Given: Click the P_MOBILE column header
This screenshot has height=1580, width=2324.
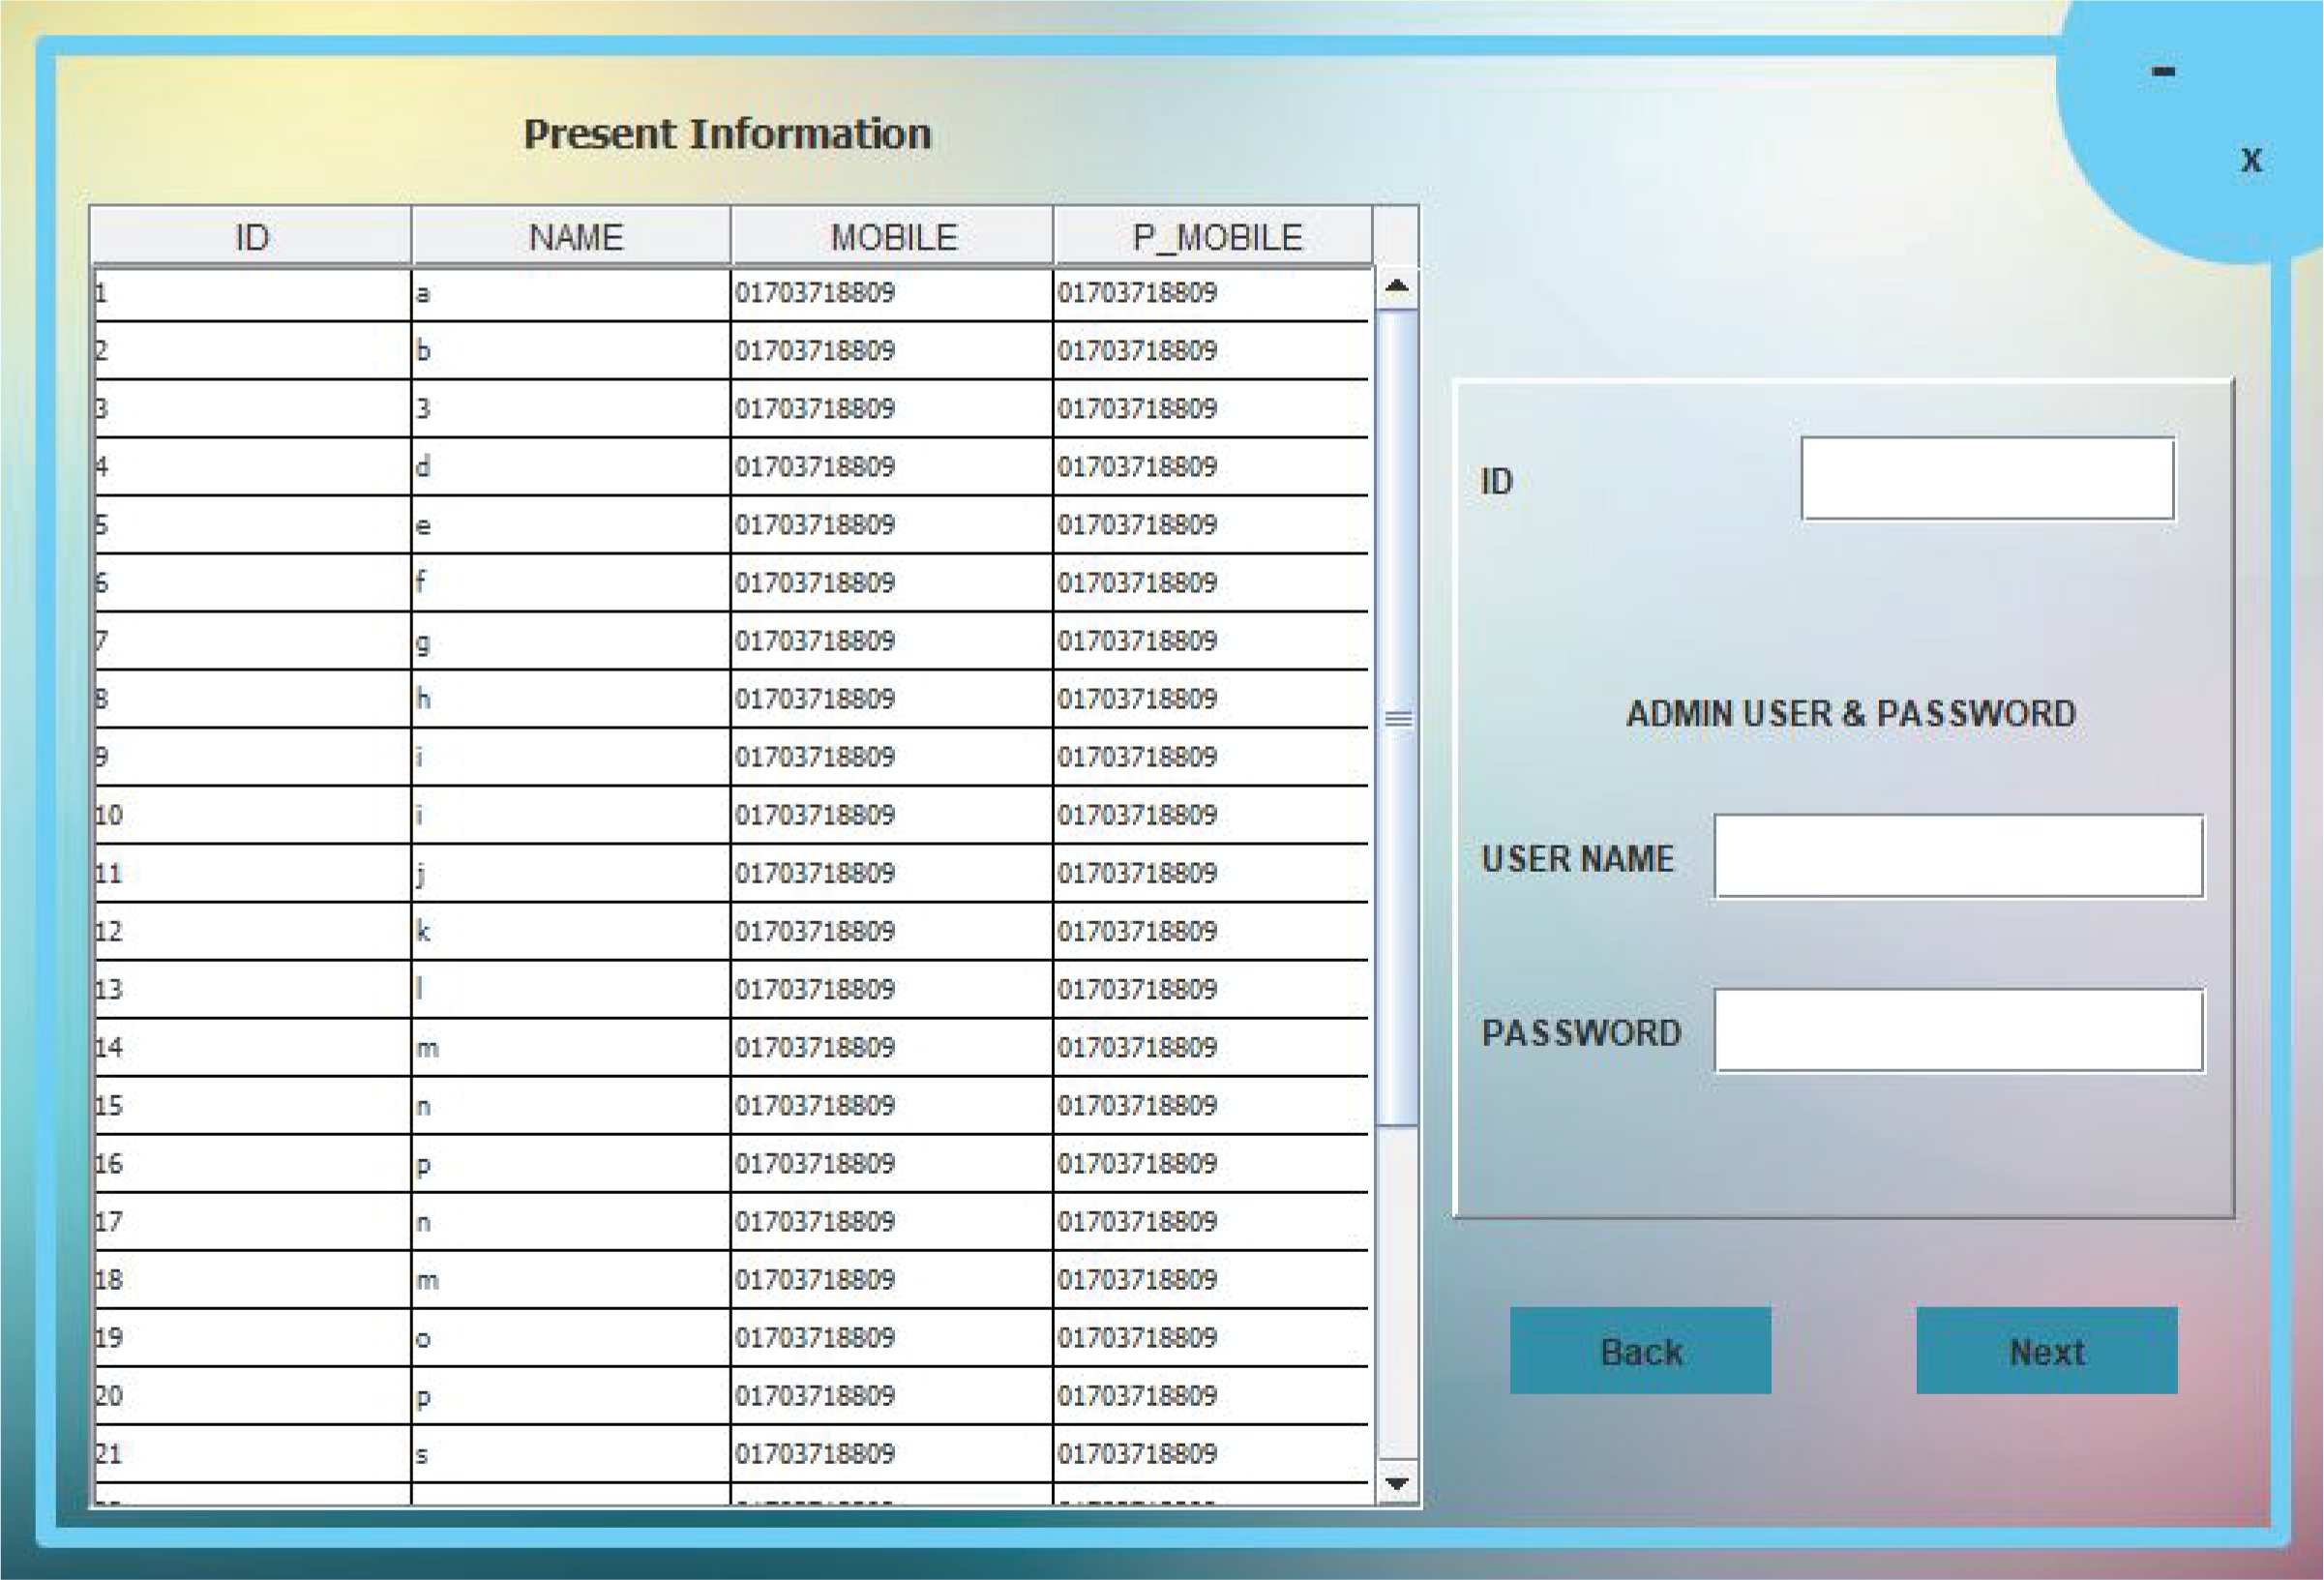Looking at the screenshot, I should click(x=1215, y=237).
